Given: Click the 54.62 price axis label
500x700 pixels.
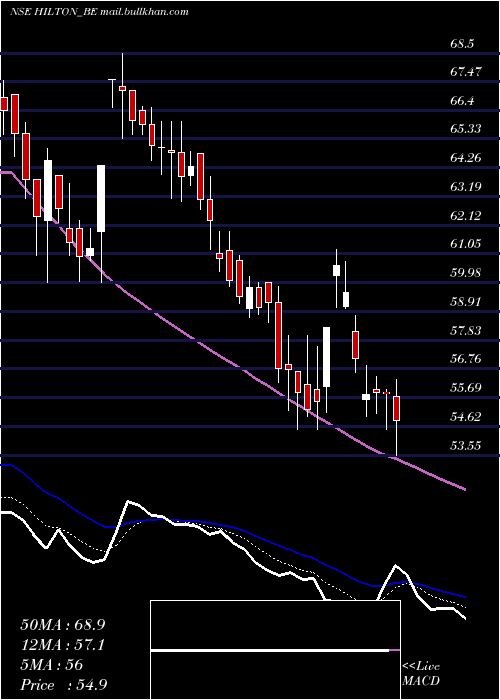Looking at the screenshot, I should point(466,417).
